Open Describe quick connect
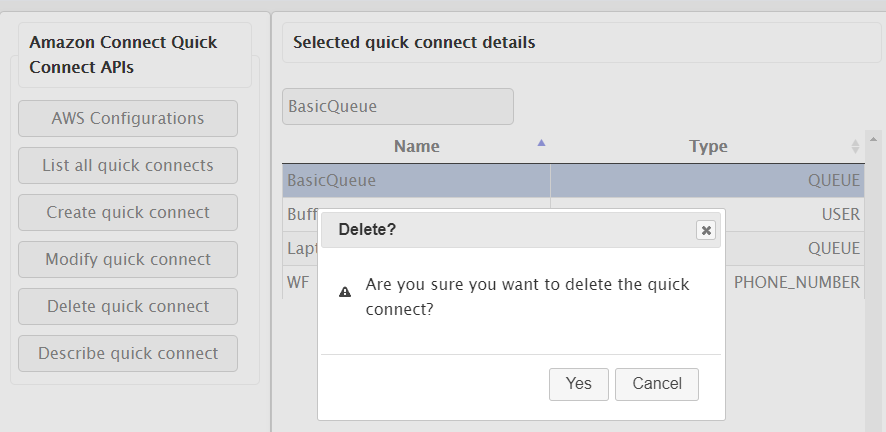The image size is (886, 432). 128,353
